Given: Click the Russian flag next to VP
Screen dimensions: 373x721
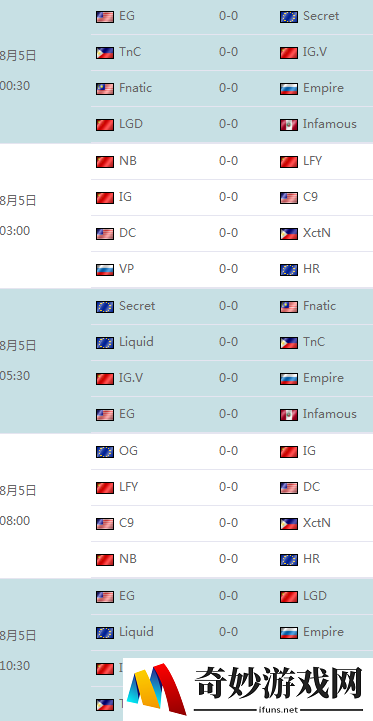Looking at the screenshot, I should coord(105,269).
